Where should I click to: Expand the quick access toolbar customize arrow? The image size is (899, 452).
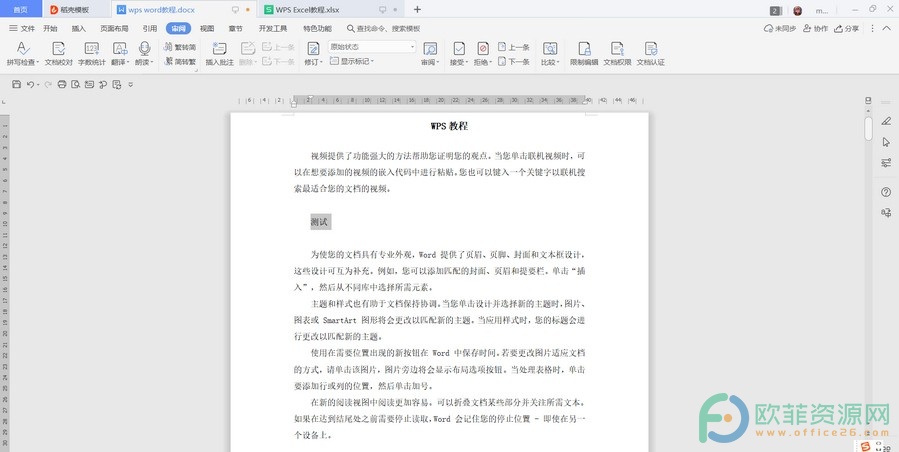coord(131,84)
